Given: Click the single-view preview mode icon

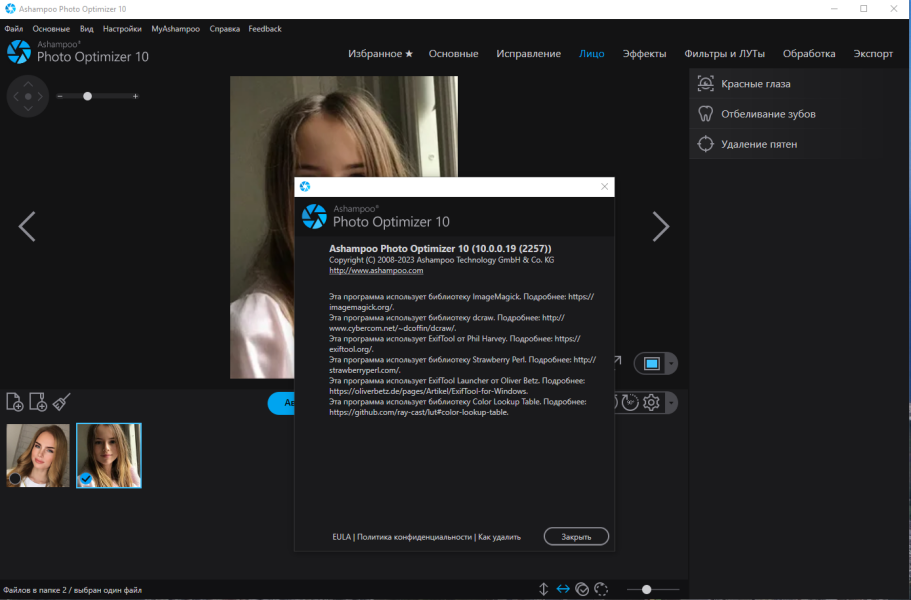Looking at the screenshot, I should (x=652, y=364).
